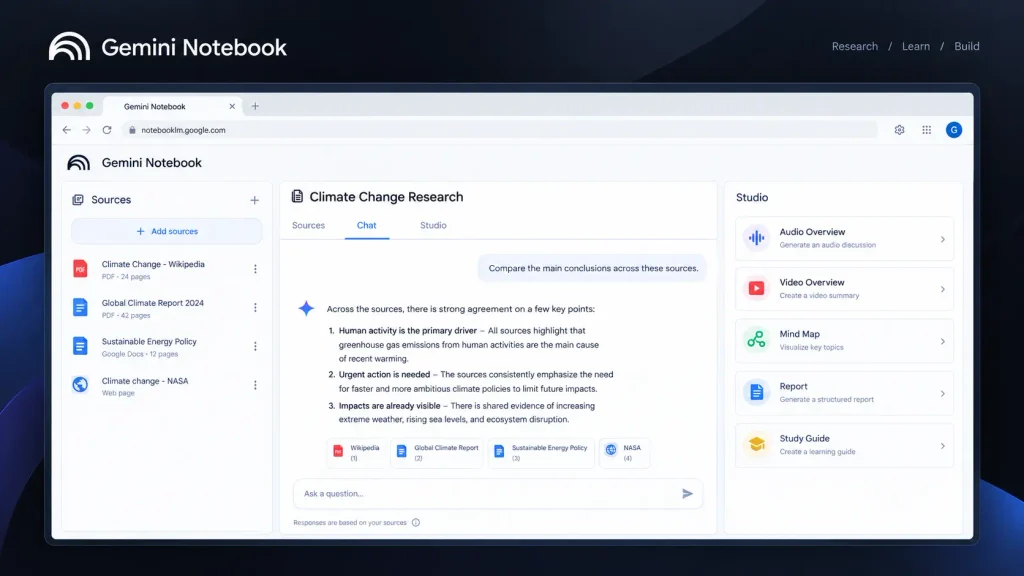
Task: Open the Wikipedia (1) citation chip
Action: coord(357,453)
